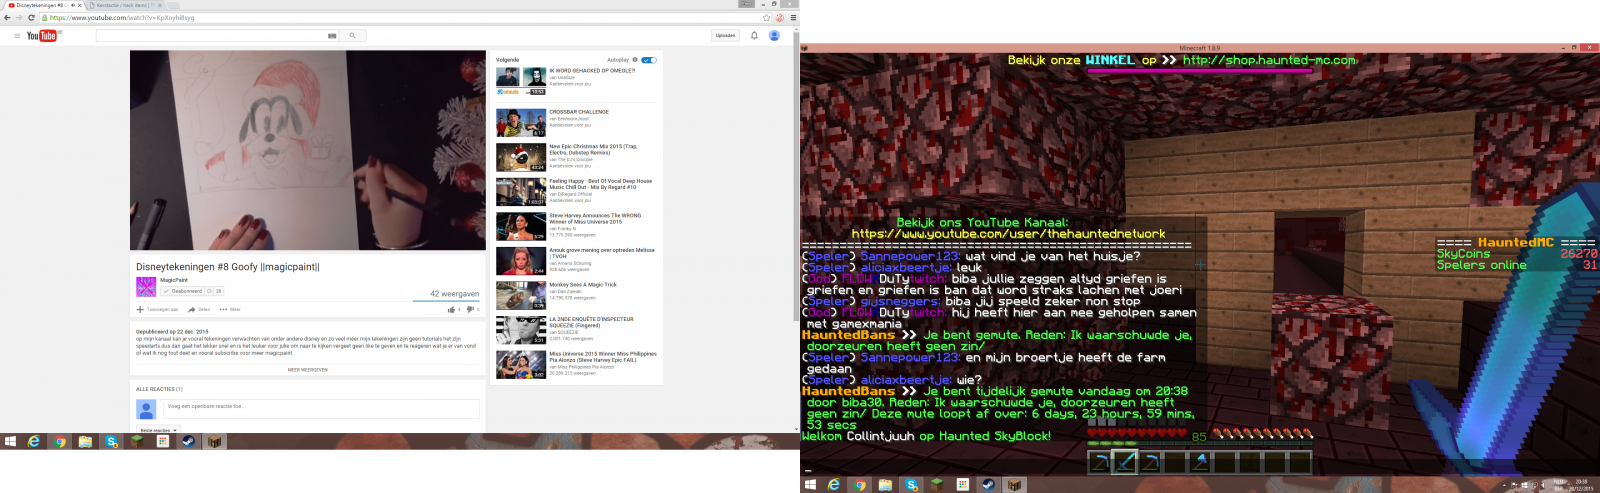Like the video with thumbs up
1600x493 pixels.
[x=453, y=309]
